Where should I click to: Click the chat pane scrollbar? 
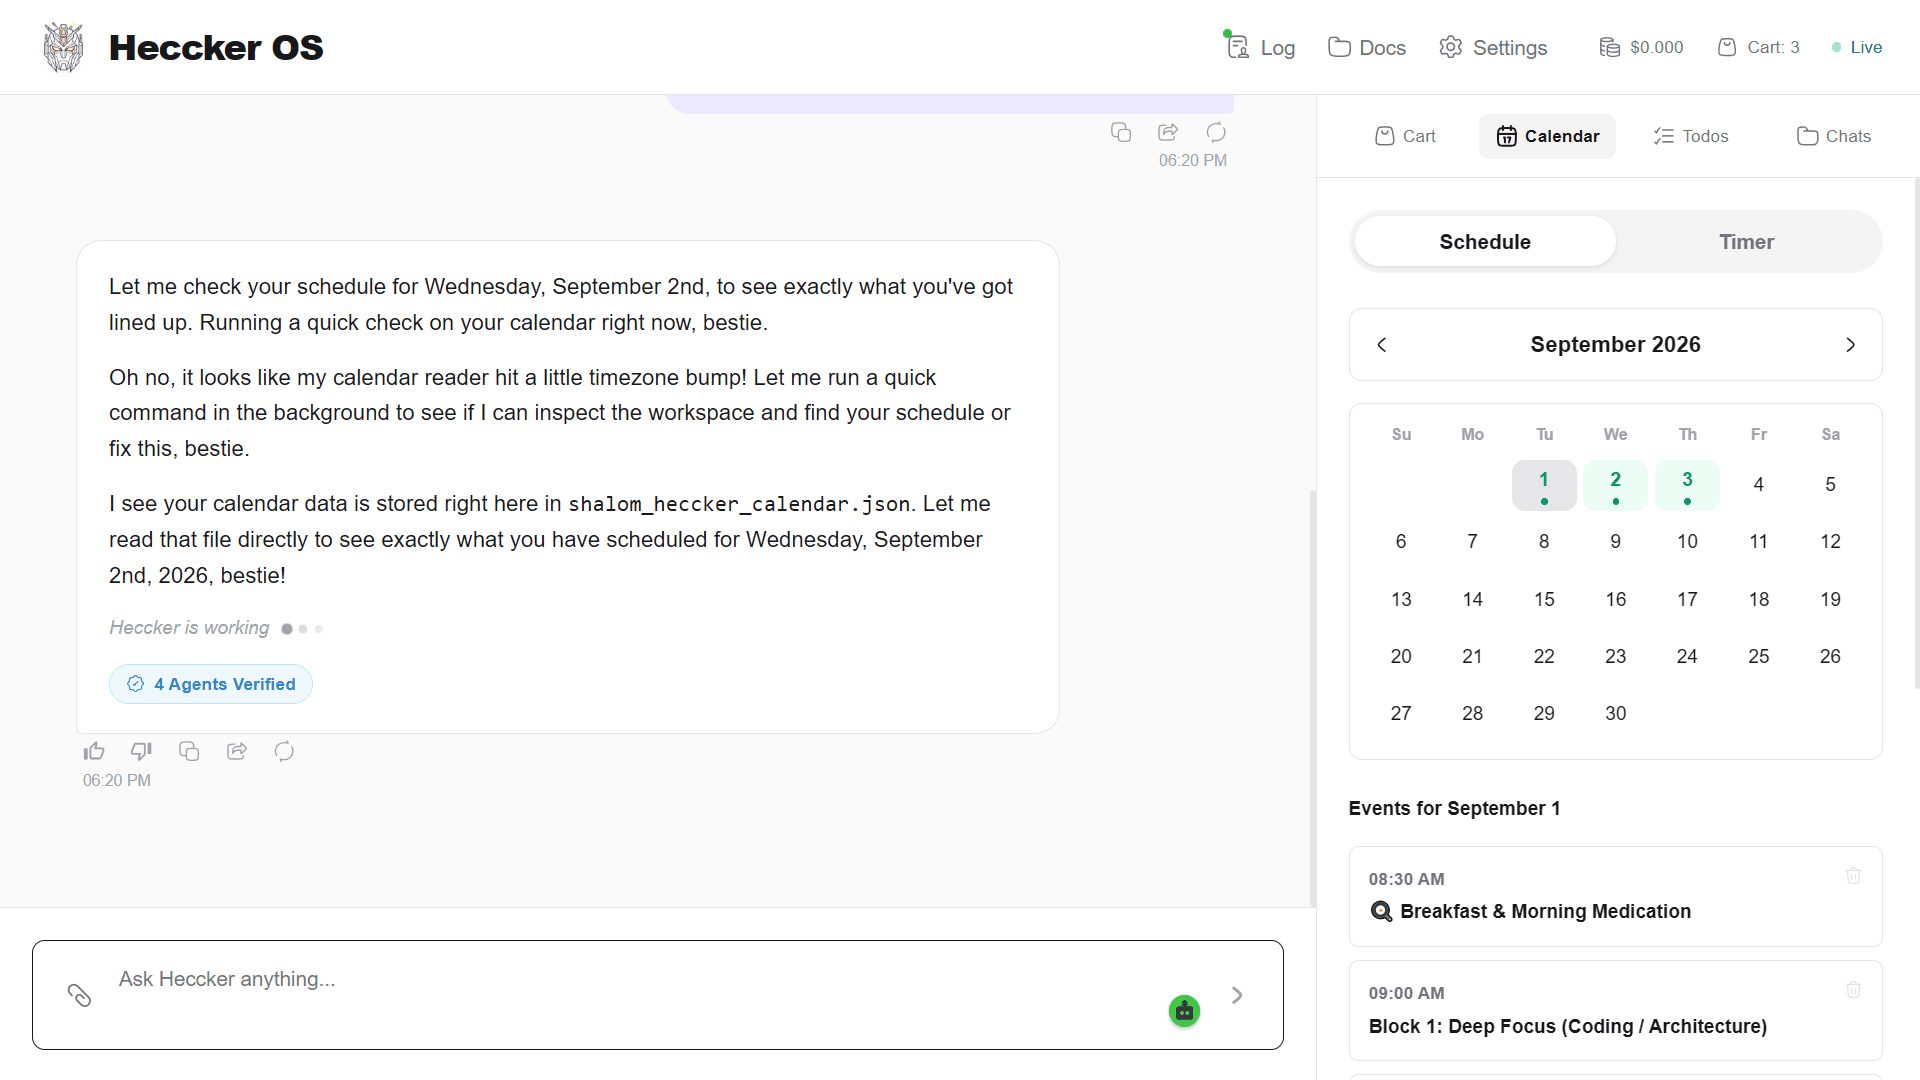pos(1312,698)
